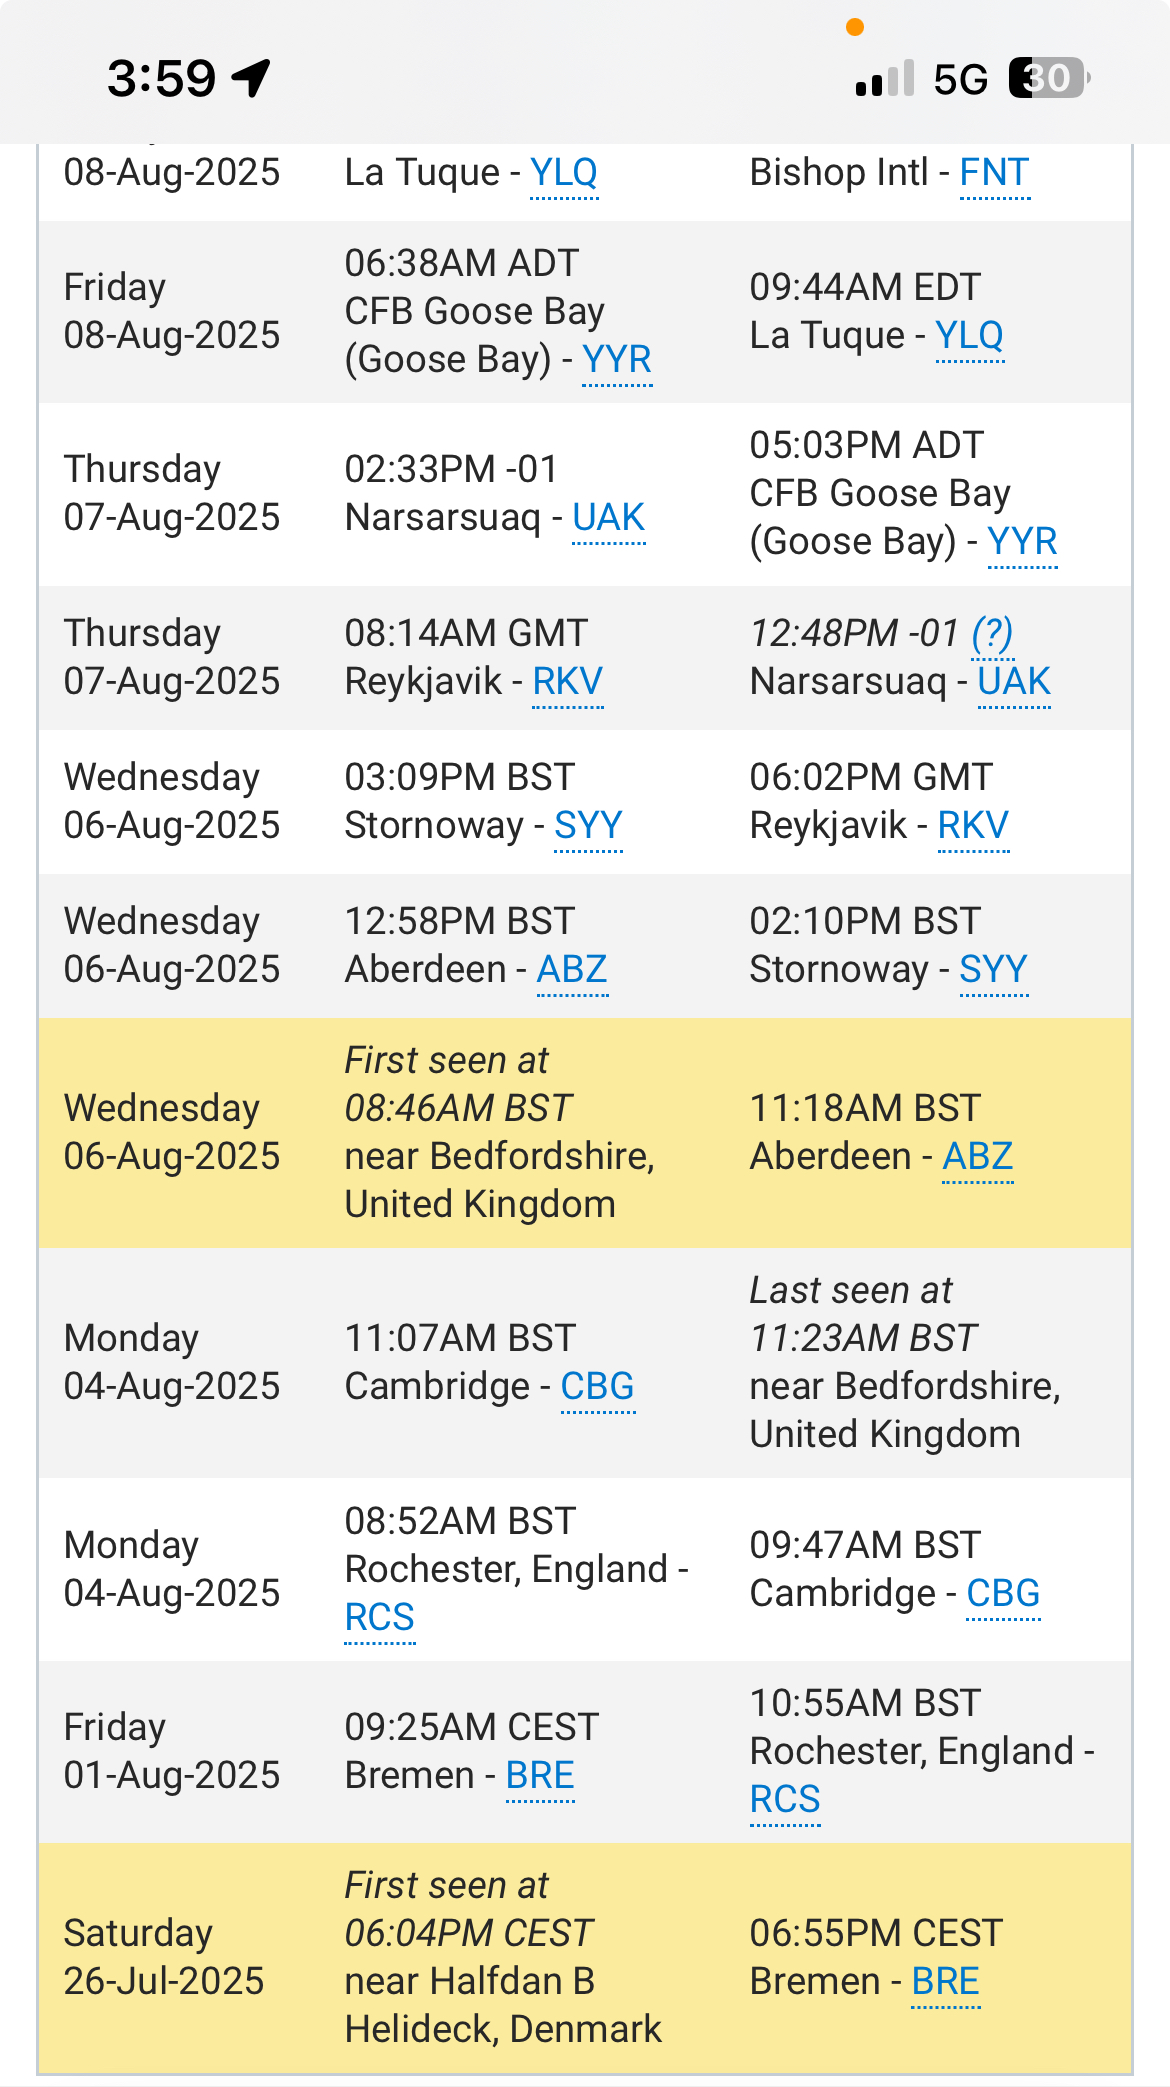Tap the 3:59 clock in status bar
This screenshot has height=2087, width=1170.
tap(161, 78)
